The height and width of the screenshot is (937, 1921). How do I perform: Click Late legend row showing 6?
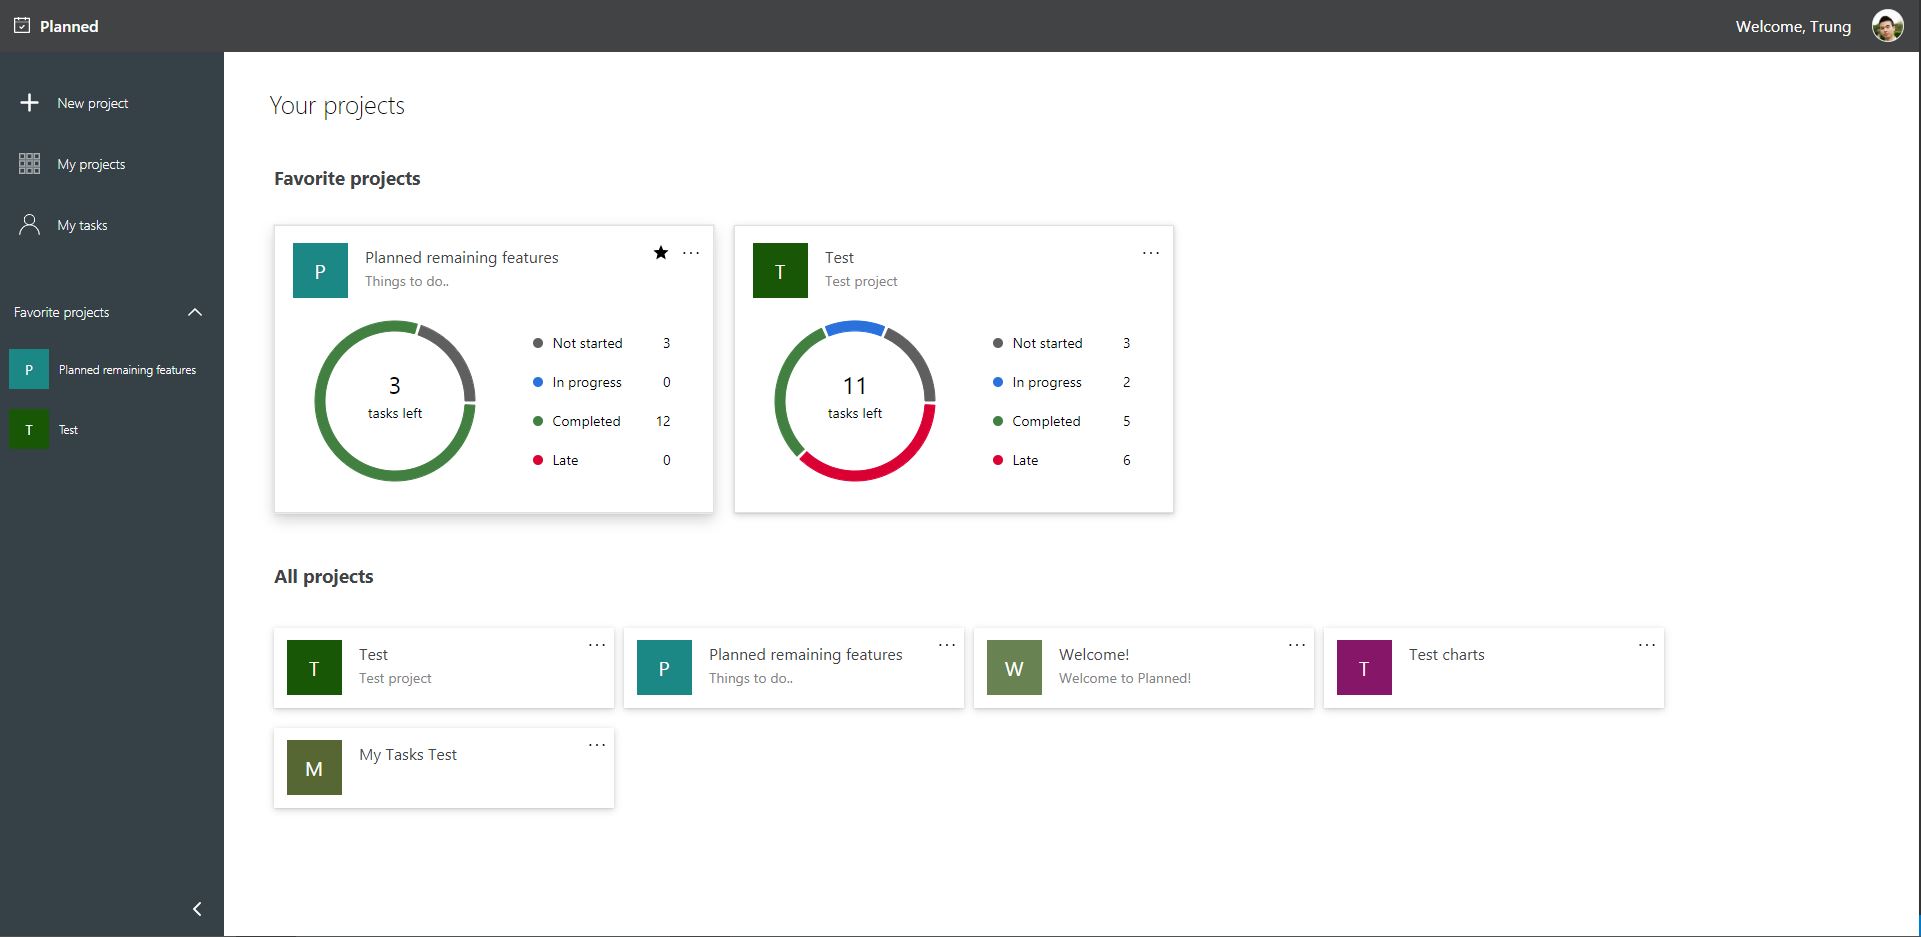(1062, 460)
